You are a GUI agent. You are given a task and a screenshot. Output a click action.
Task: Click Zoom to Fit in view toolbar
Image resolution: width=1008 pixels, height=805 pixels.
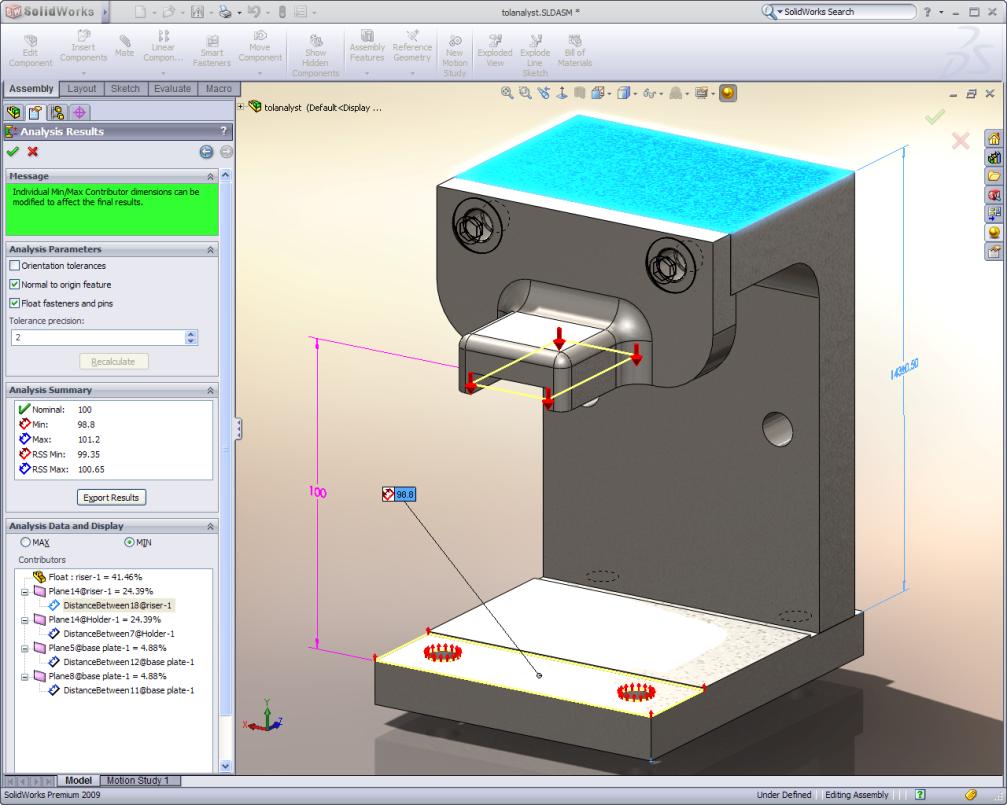pos(507,93)
